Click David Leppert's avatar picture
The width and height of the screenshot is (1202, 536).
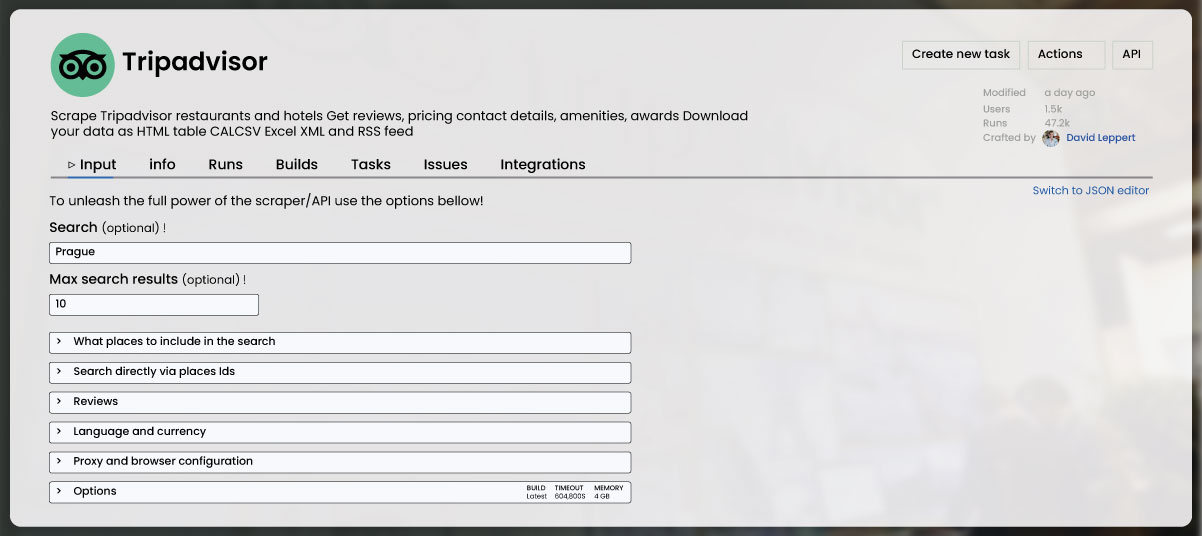(x=1051, y=138)
